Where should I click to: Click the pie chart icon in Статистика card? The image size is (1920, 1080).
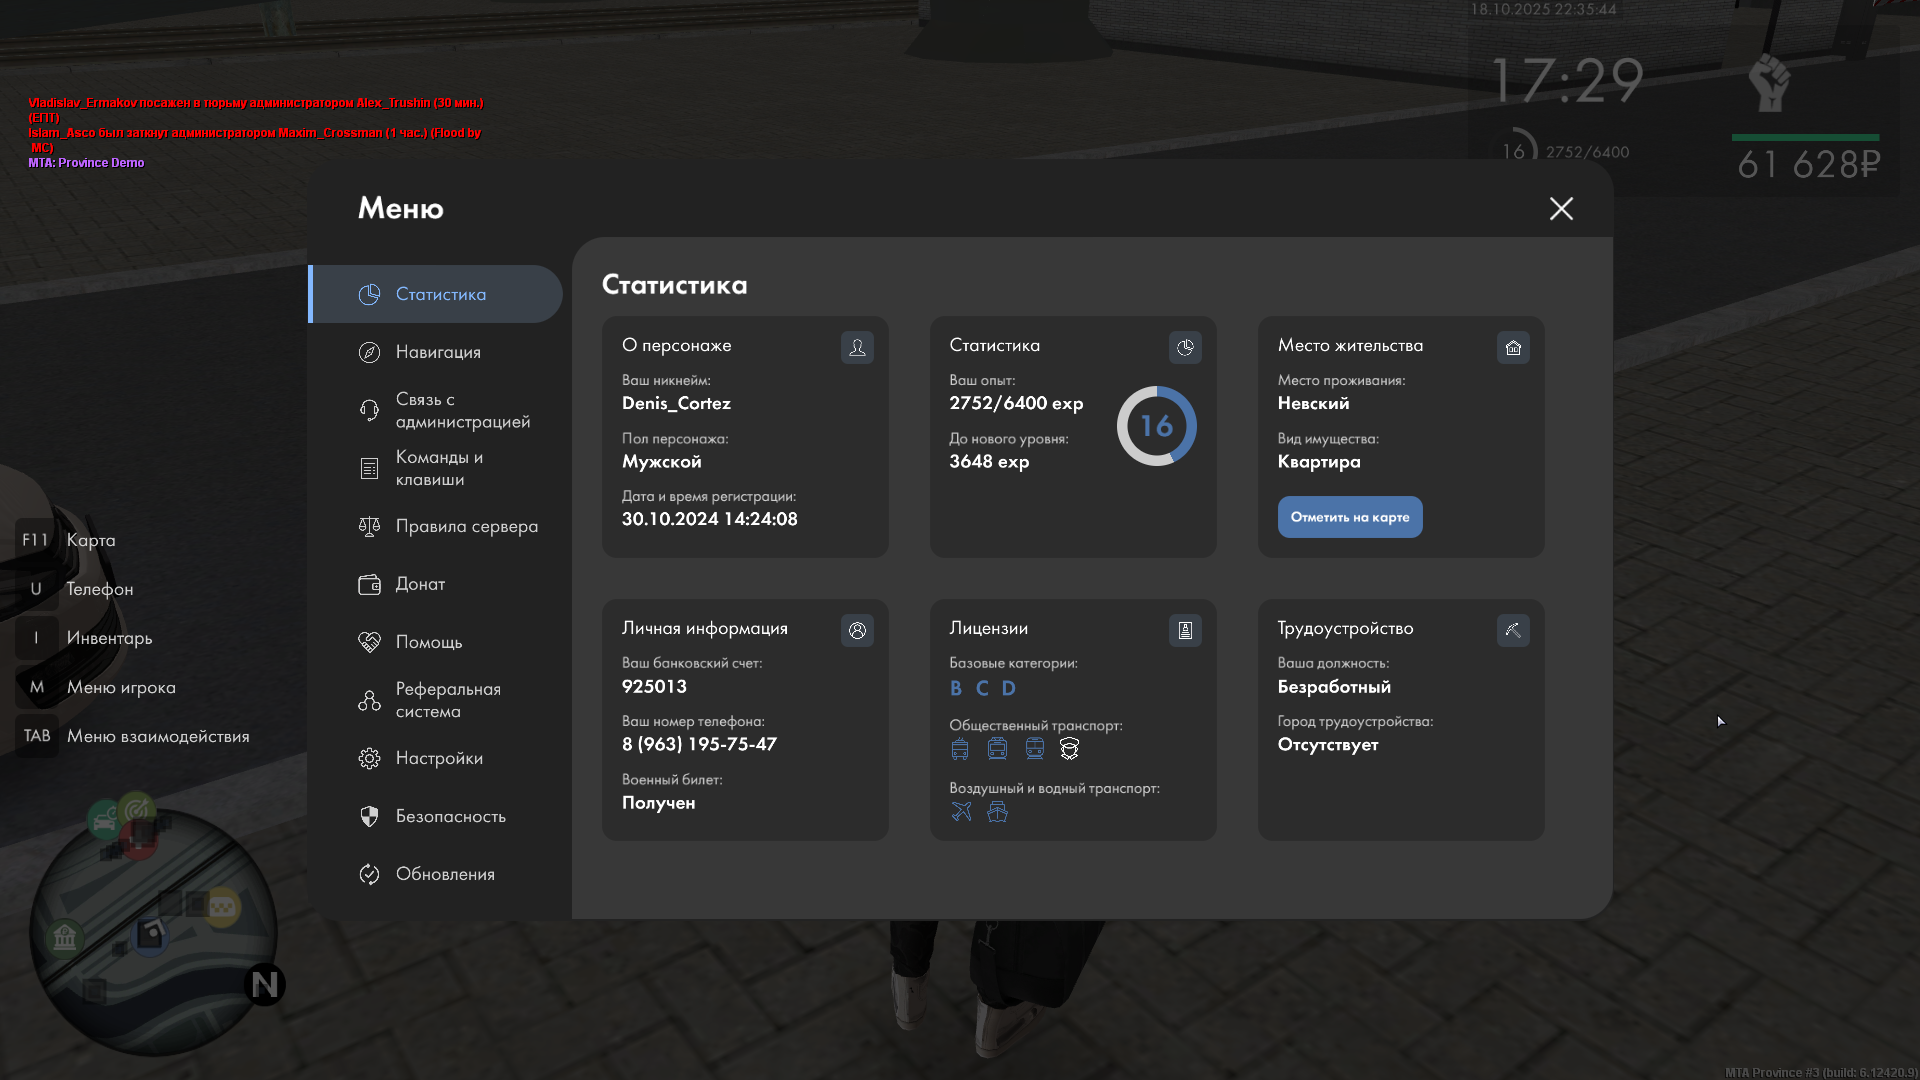pyautogui.click(x=1185, y=347)
